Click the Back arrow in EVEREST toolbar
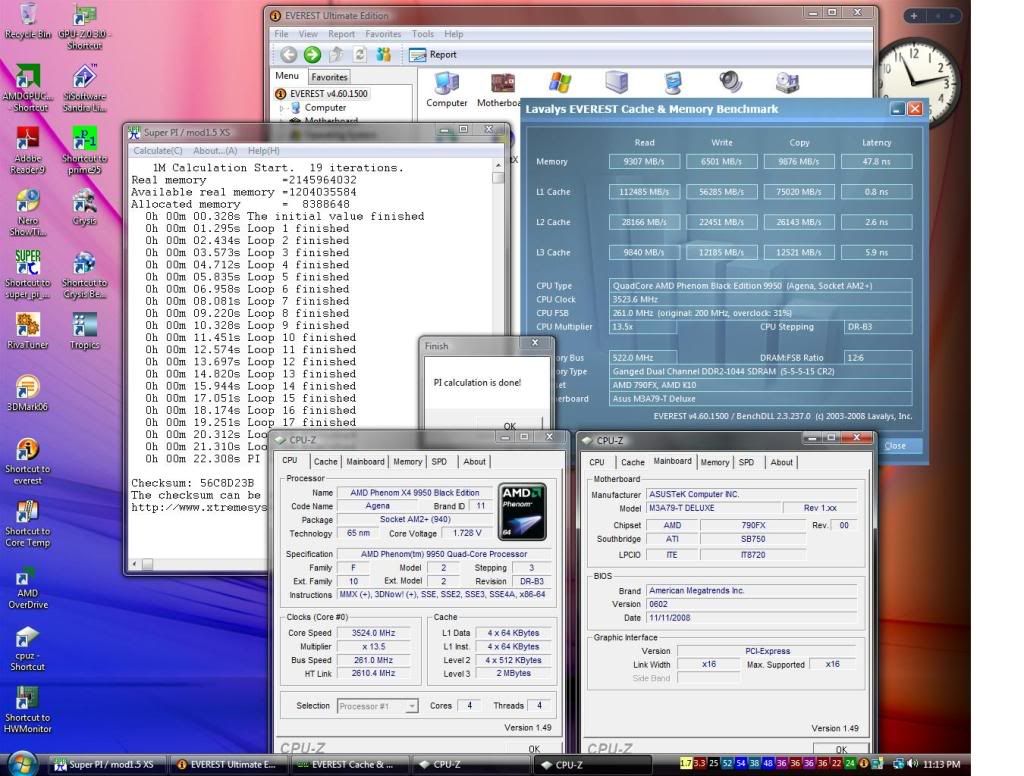 (289, 55)
